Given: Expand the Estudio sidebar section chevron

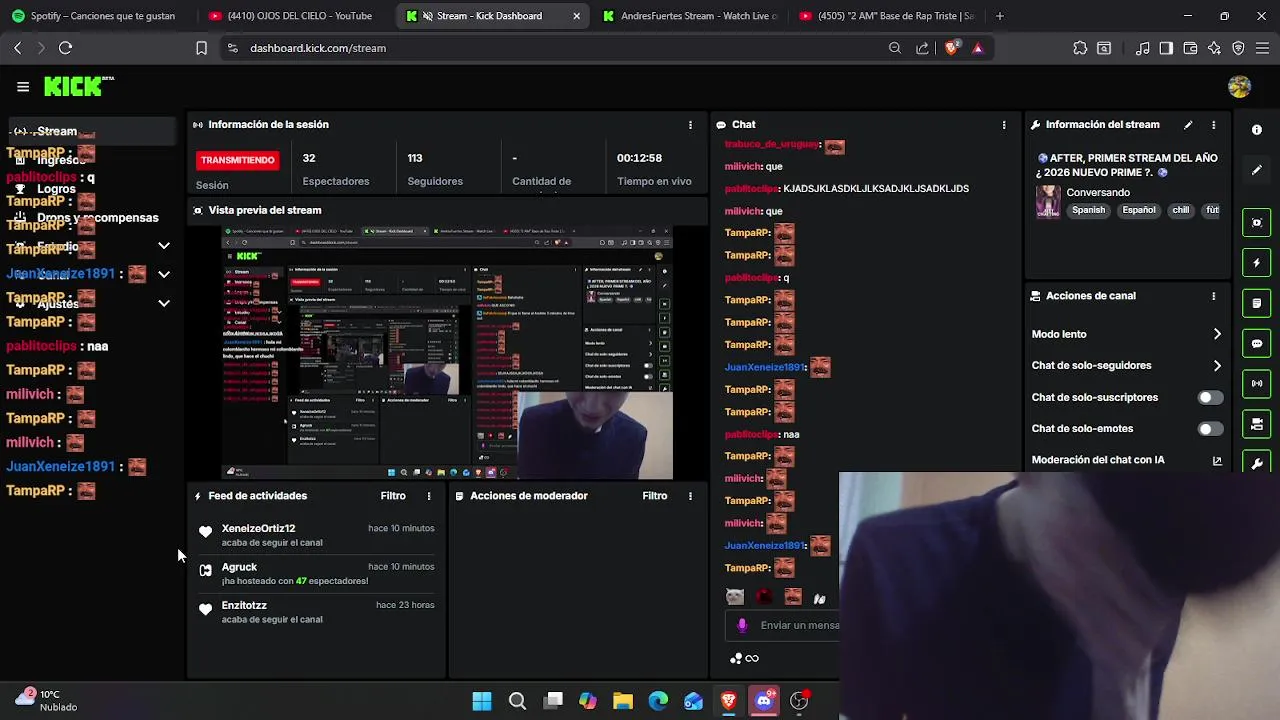Looking at the screenshot, I should (164, 246).
